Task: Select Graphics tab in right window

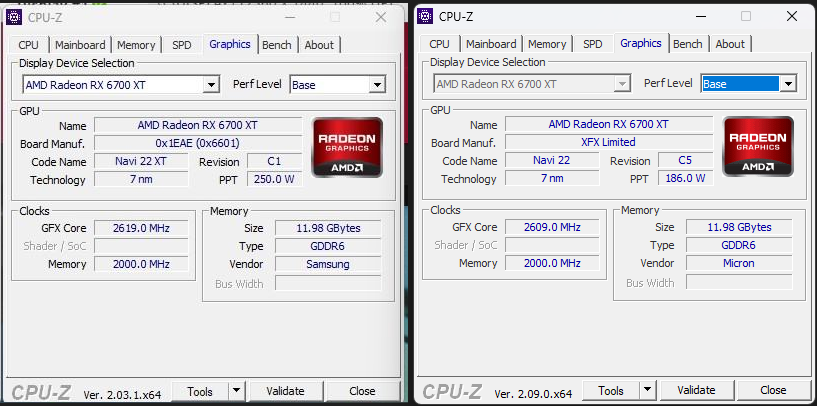Action: click(x=641, y=43)
